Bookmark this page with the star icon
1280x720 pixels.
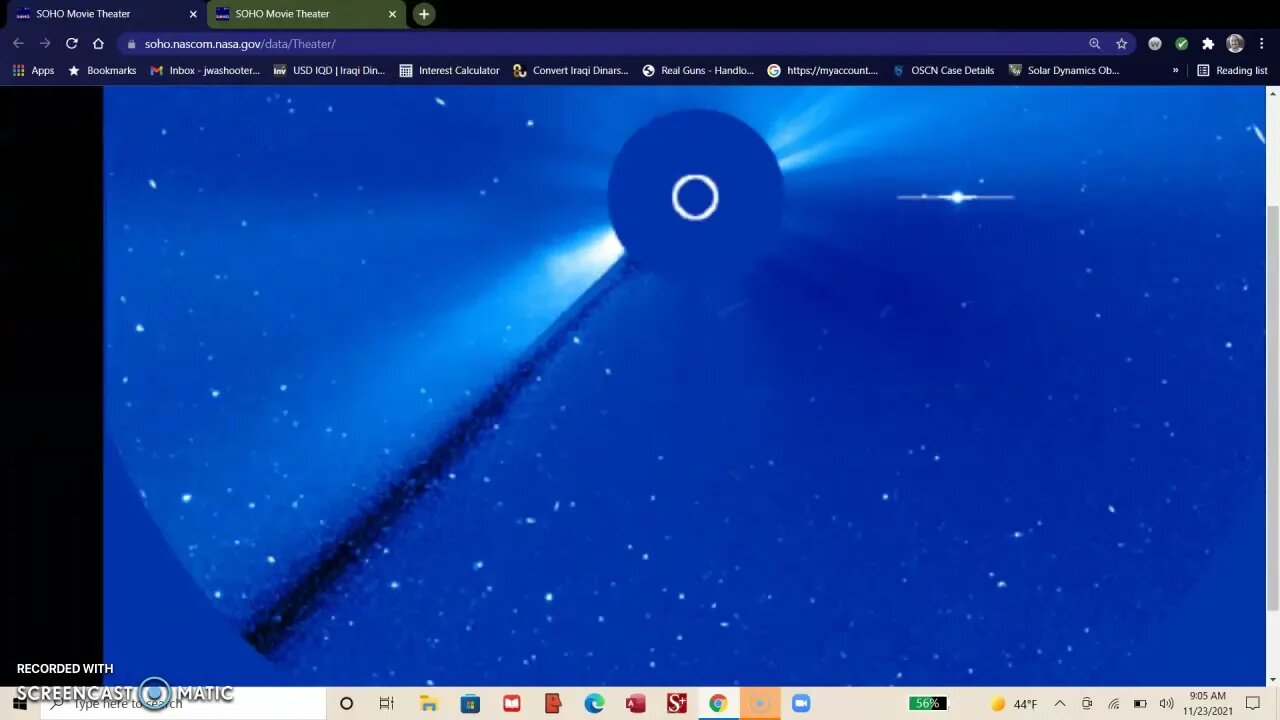pos(1121,44)
